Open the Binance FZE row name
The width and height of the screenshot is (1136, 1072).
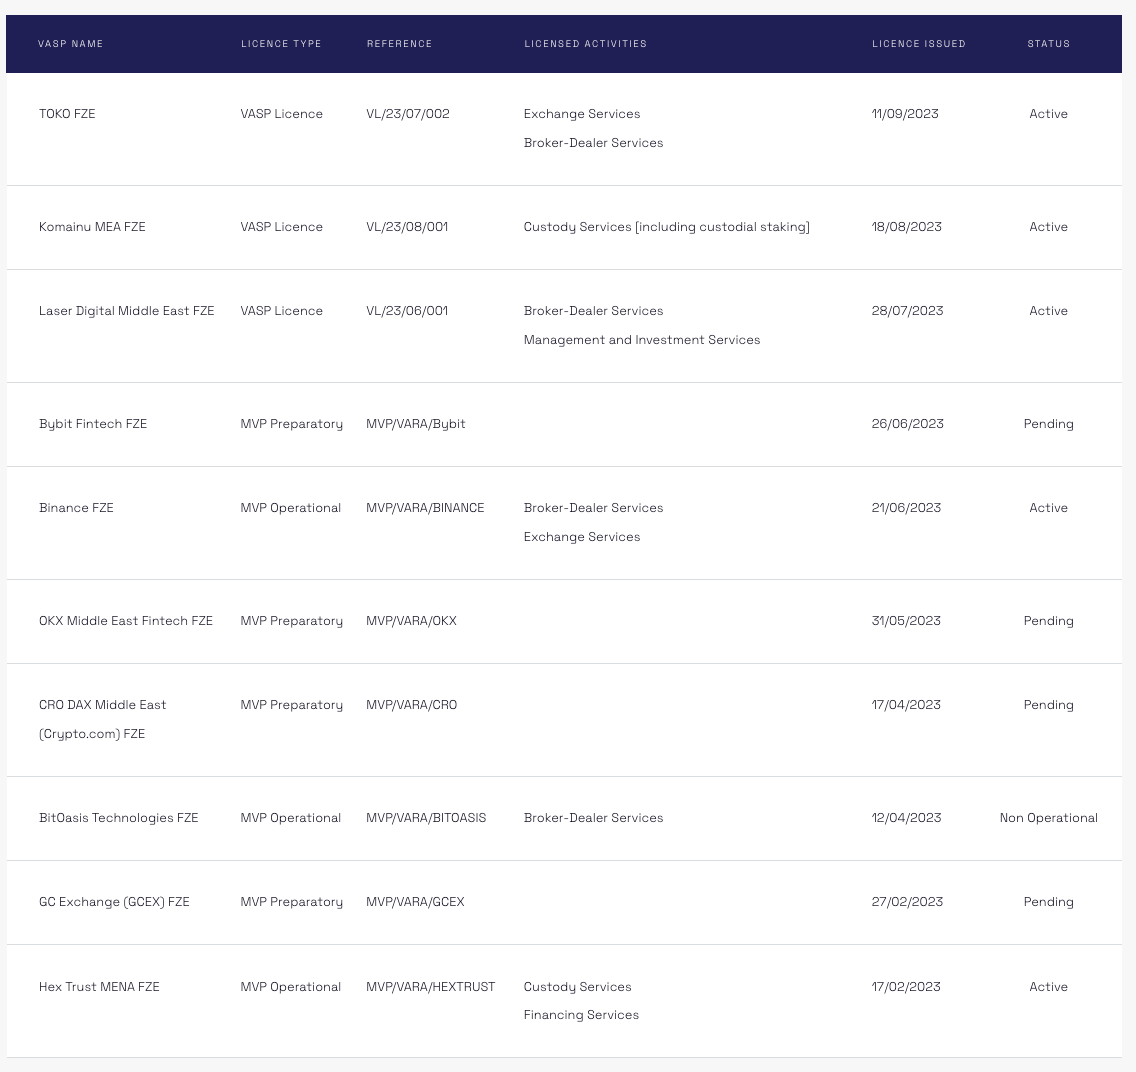click(76, 508)
